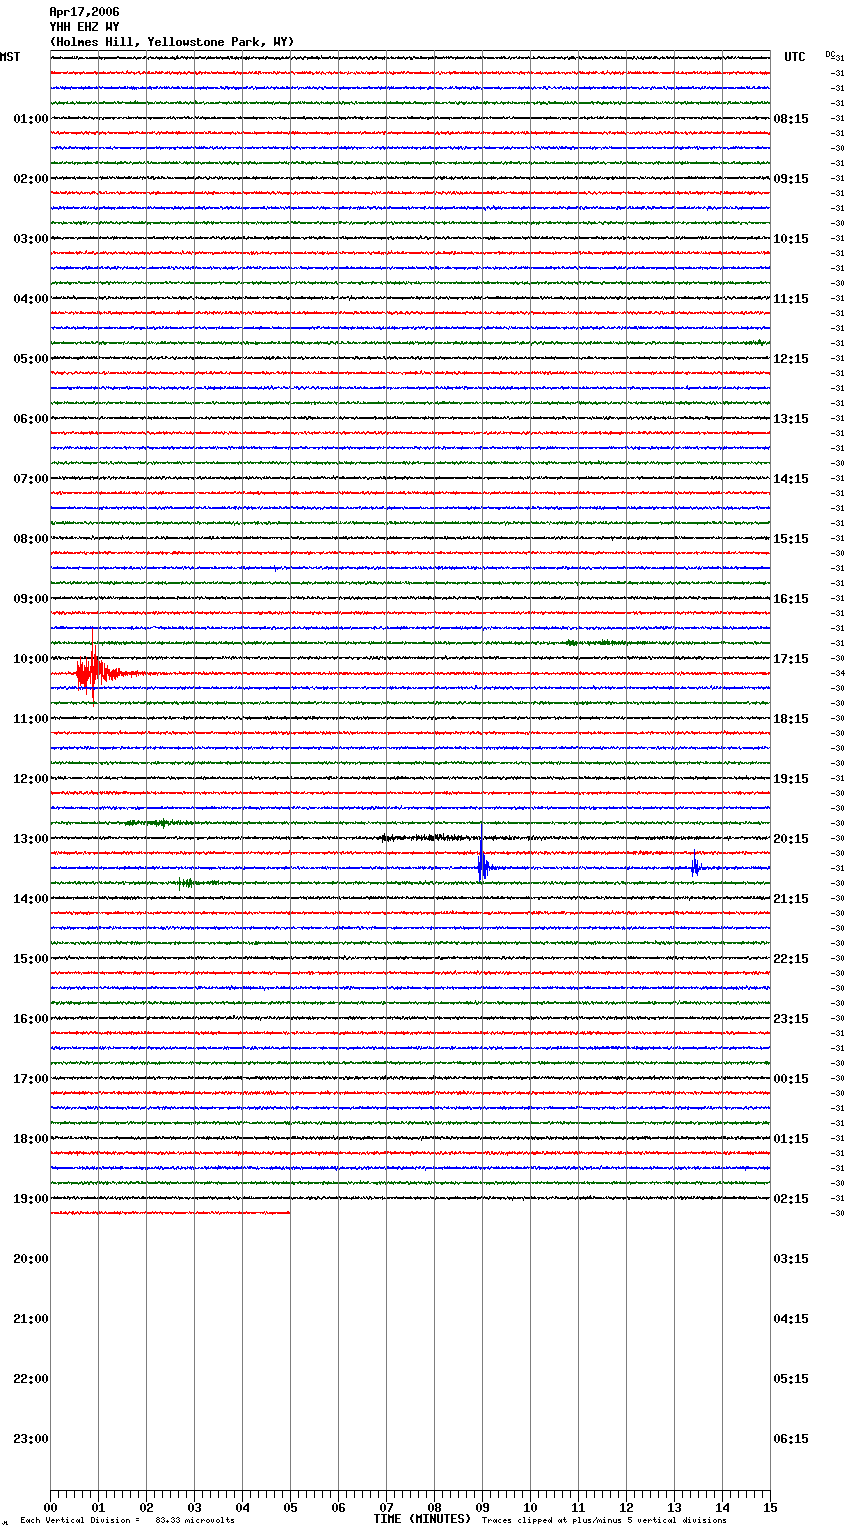Screen dimensions: 850x1534
Task: Click minute '15' on the bottom axis
Action: (x=770, y=1508)
